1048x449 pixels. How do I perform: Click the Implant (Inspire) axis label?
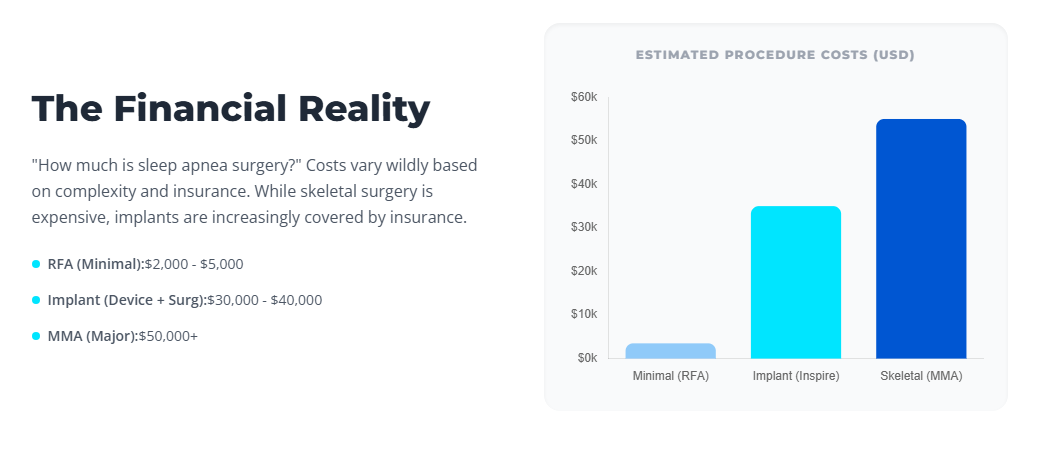coord(795,376)
